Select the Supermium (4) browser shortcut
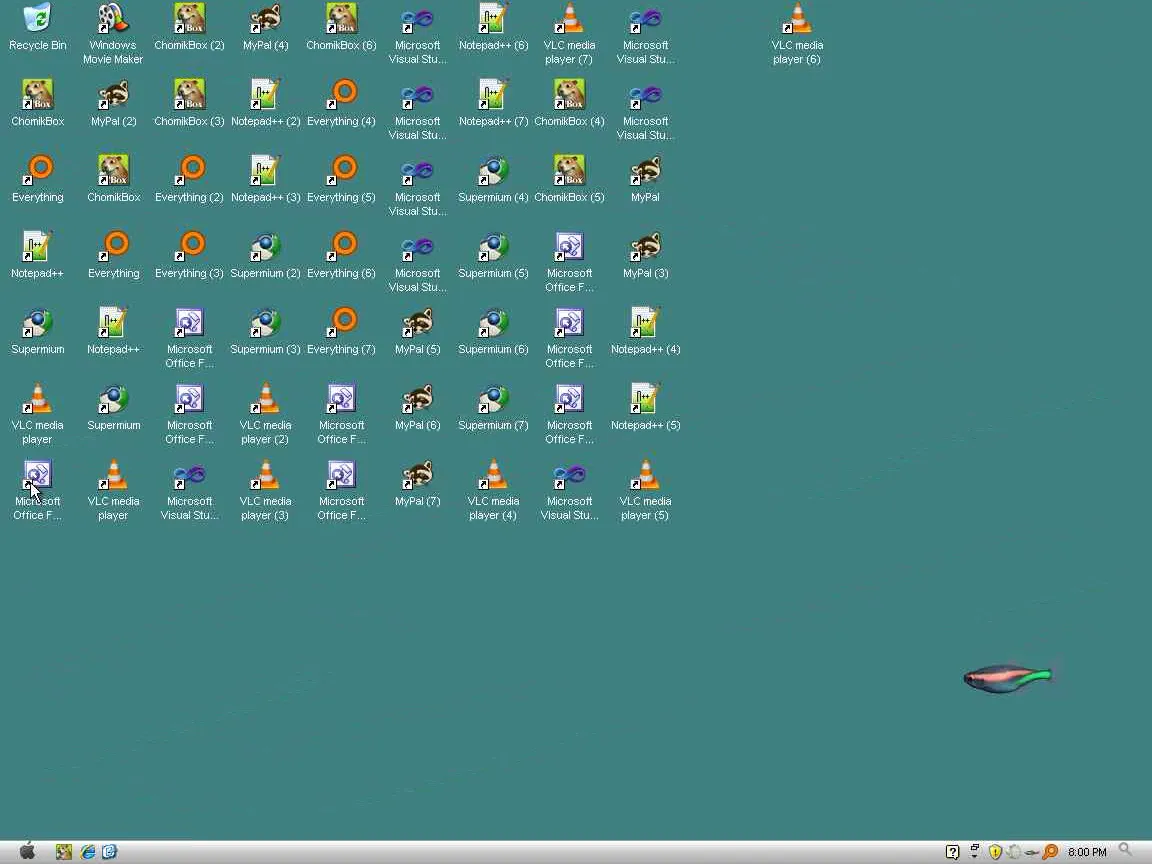 coord(494,179)
